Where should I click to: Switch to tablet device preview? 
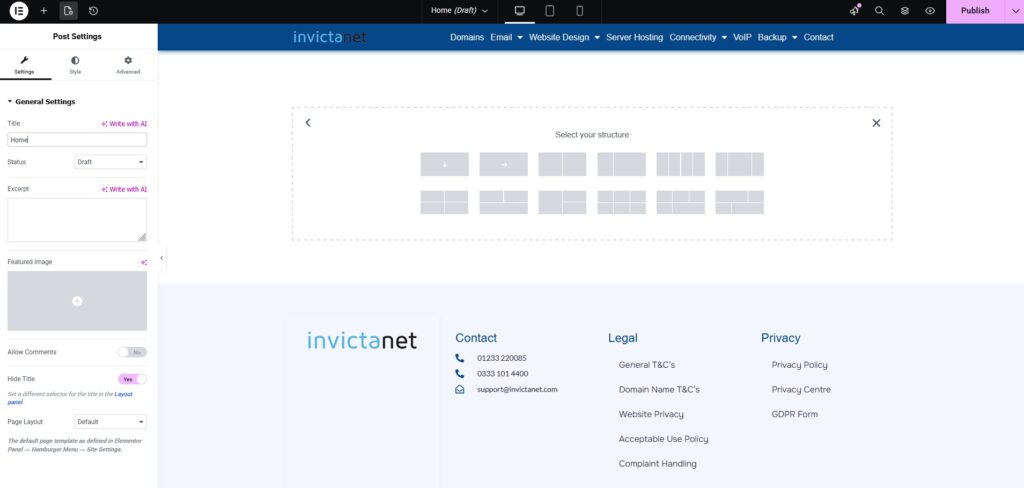coord(550,11)
